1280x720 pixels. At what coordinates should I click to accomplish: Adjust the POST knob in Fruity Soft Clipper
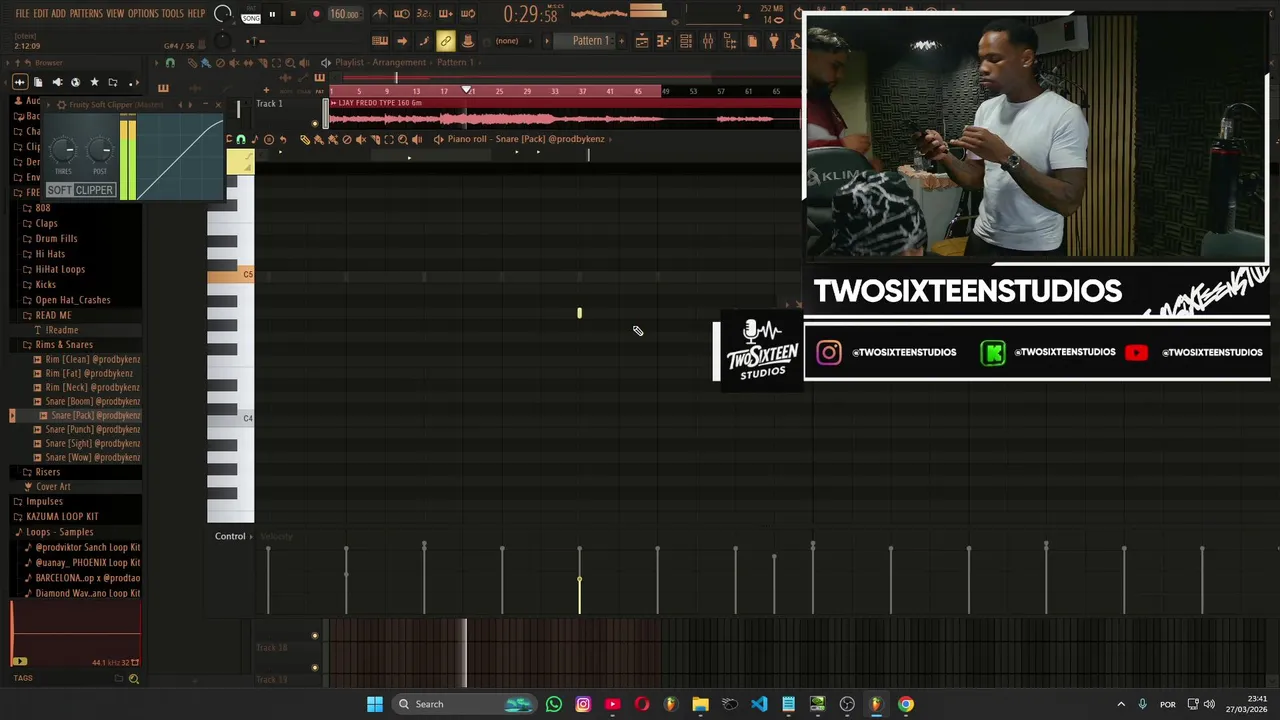[x=100, y=151]
